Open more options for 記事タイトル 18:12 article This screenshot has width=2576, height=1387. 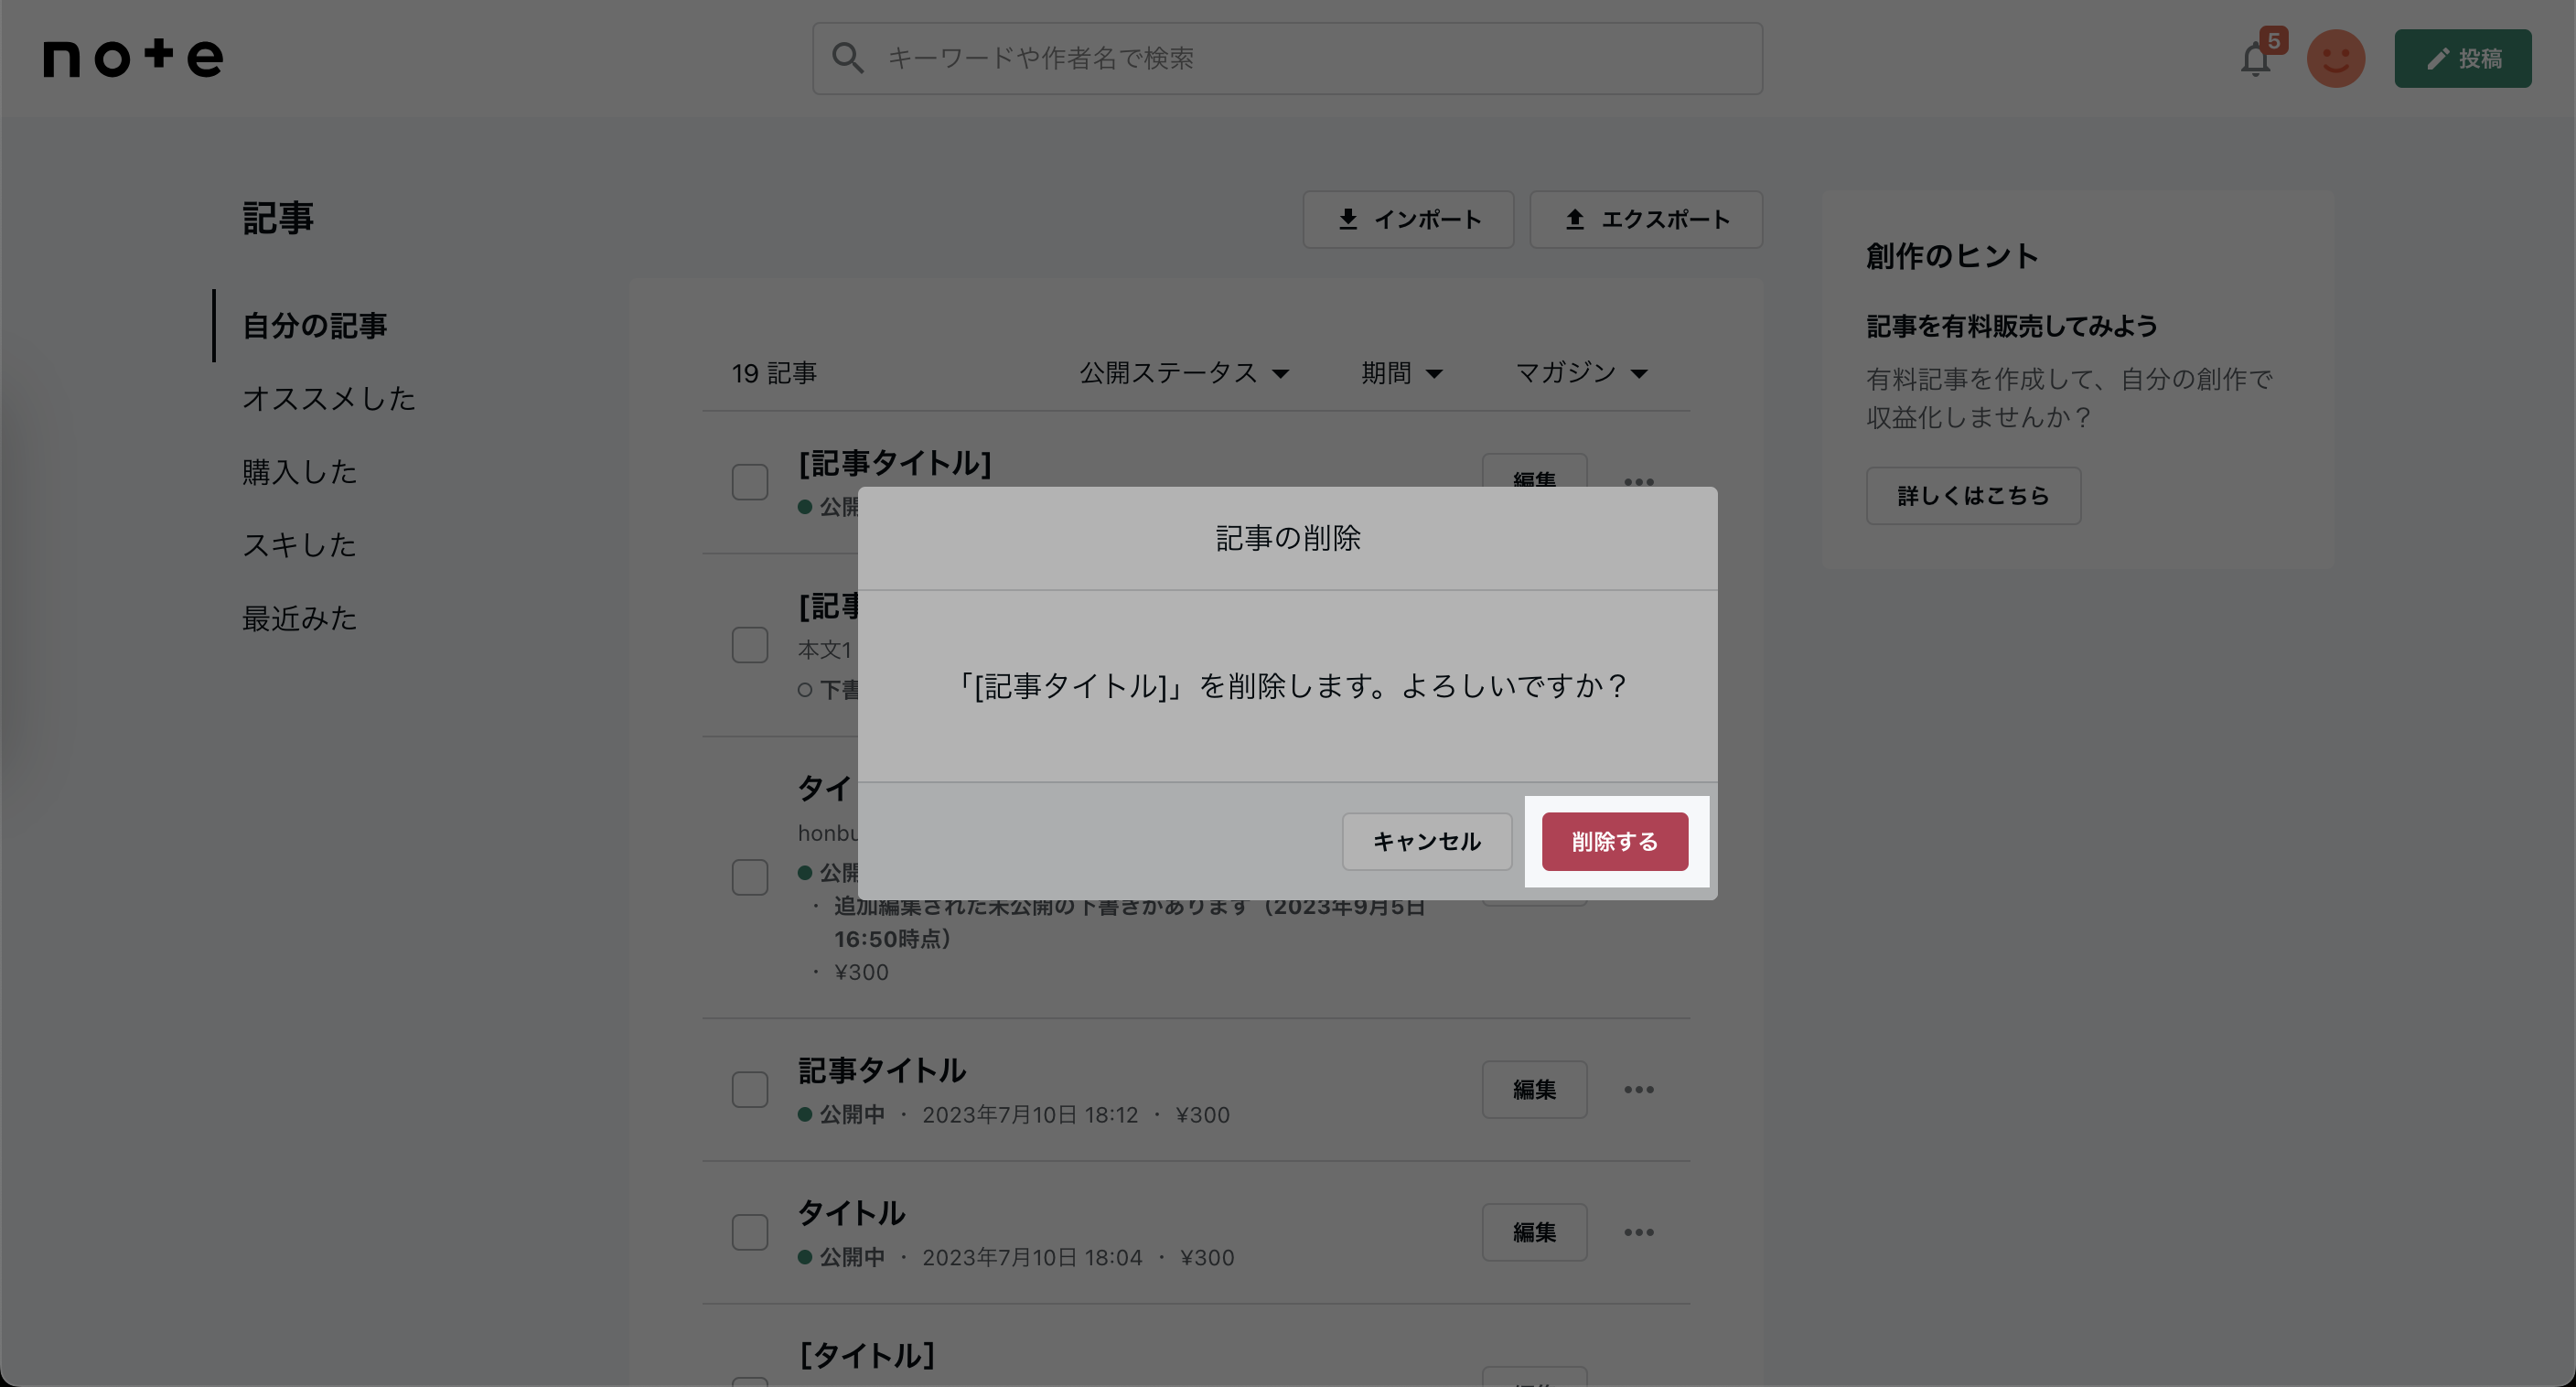tap(1639, 1089)
